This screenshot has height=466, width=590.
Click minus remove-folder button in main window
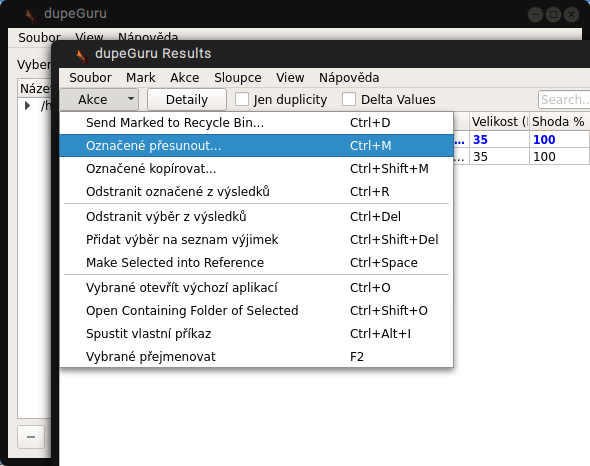(x=31, y=437)
